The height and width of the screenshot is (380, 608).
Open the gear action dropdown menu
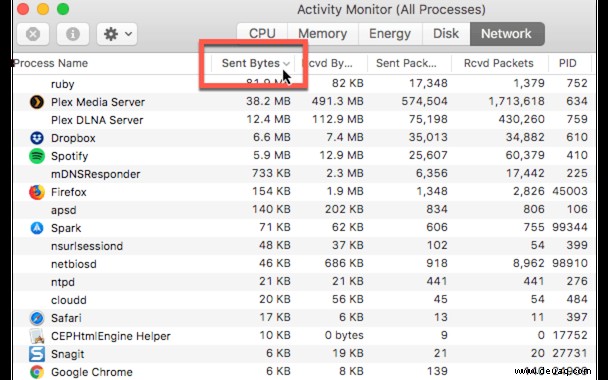pos(117,34)
